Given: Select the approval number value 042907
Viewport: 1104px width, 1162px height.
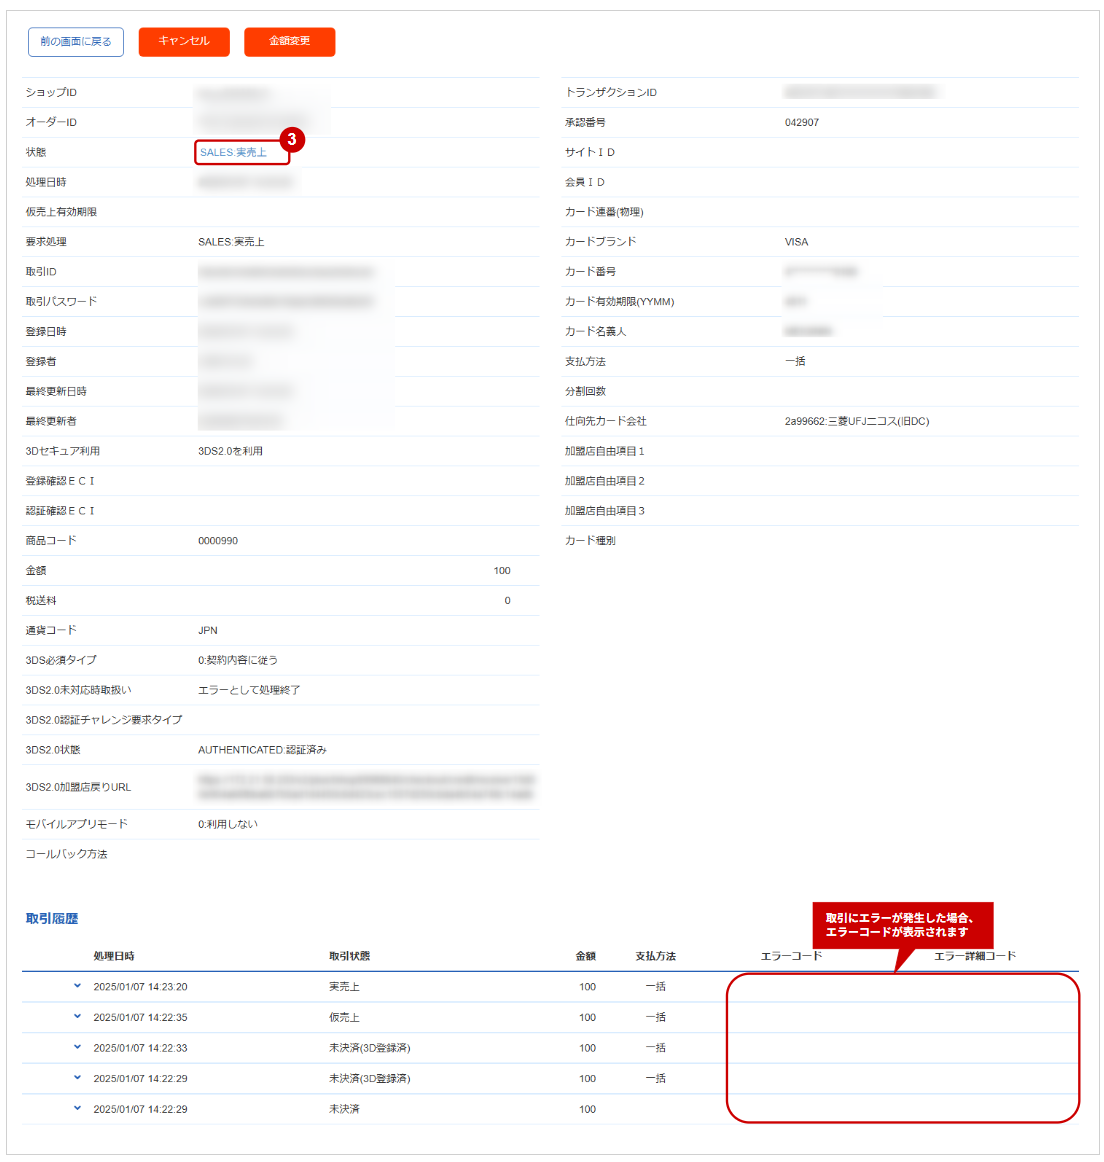Looking at the screenshot, I should tap(802, 123).
